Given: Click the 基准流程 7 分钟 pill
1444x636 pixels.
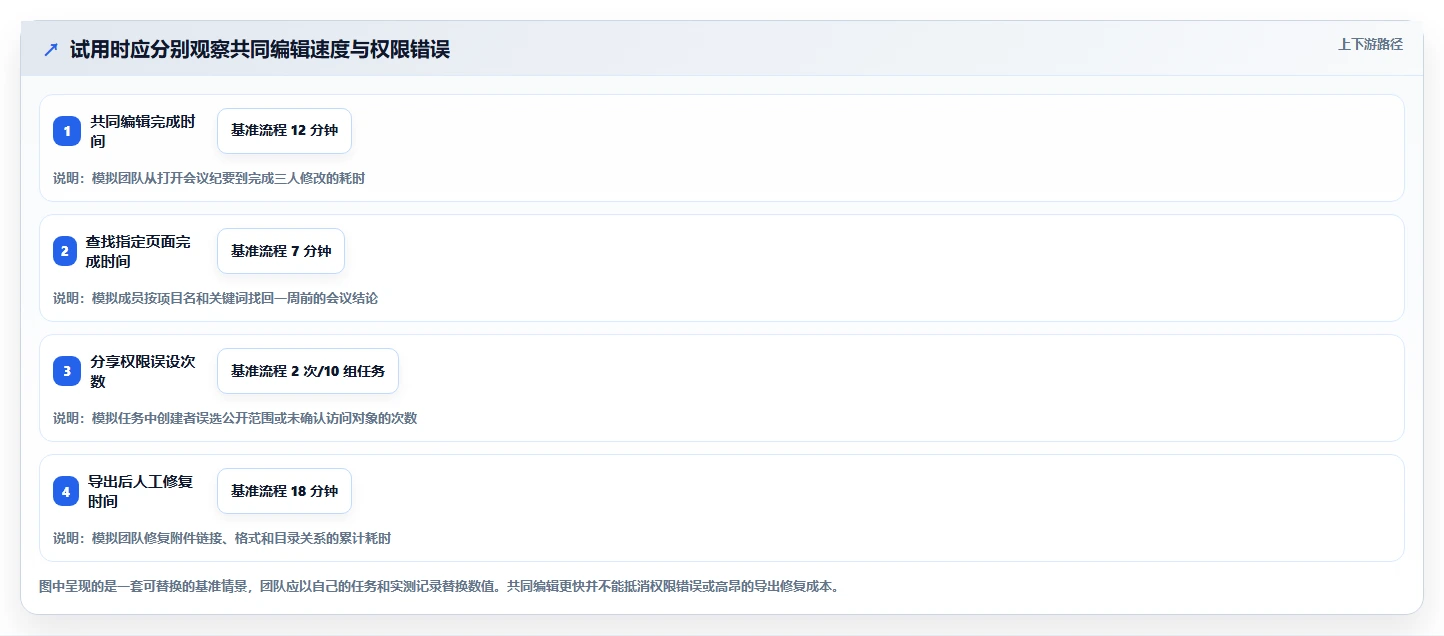Looking at the screenshot, I should [281, 251].
